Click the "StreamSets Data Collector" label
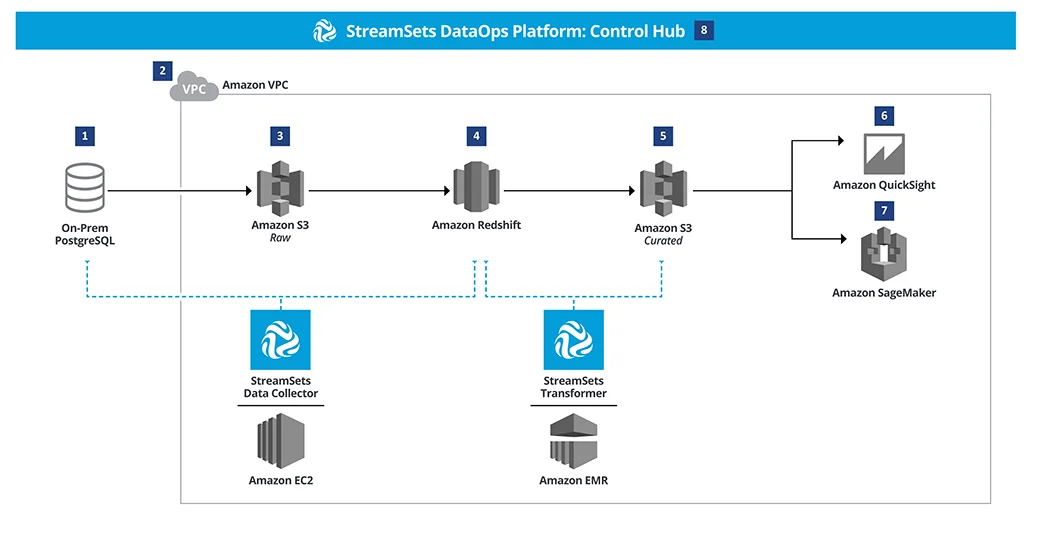 coord(281,387)
